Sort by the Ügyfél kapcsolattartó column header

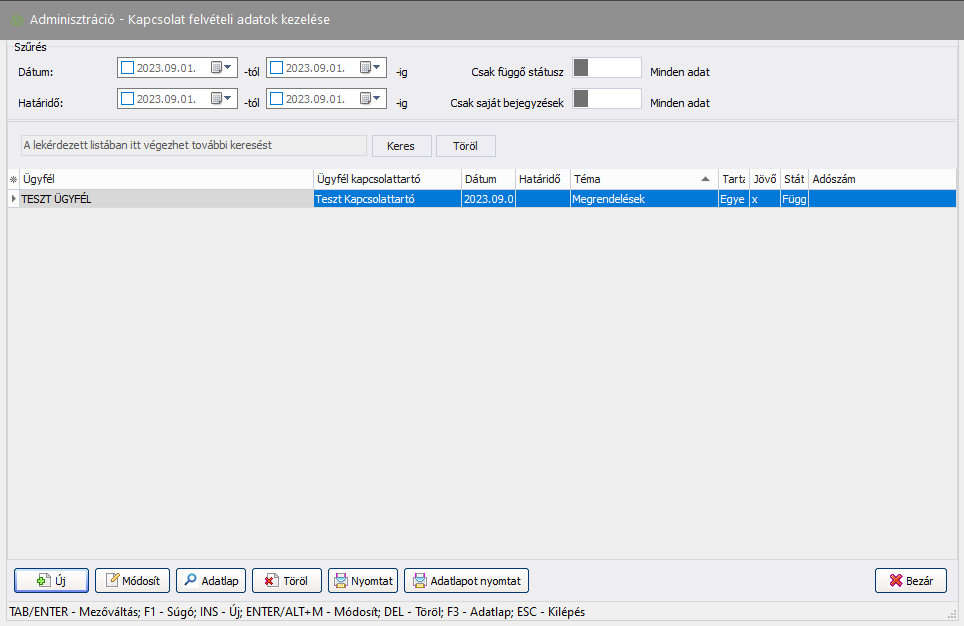click(x=386, y=179)
